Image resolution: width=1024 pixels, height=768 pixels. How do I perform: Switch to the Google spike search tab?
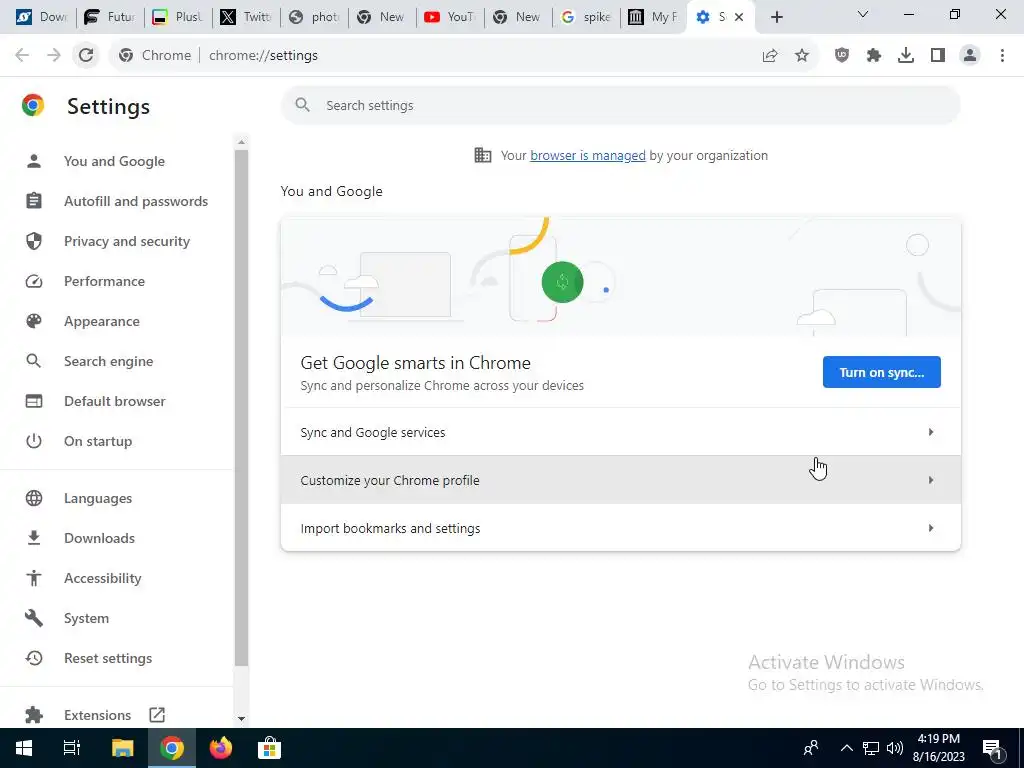click(x=586, y=17)
